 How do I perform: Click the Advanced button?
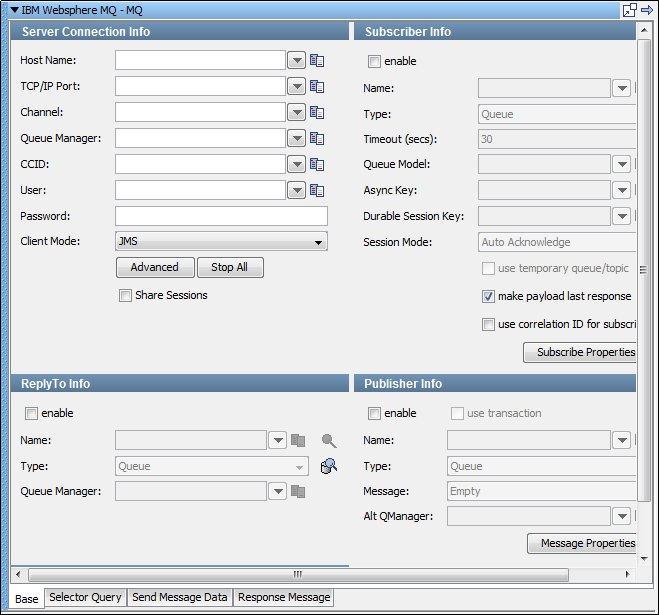click(x=155, y=267)
